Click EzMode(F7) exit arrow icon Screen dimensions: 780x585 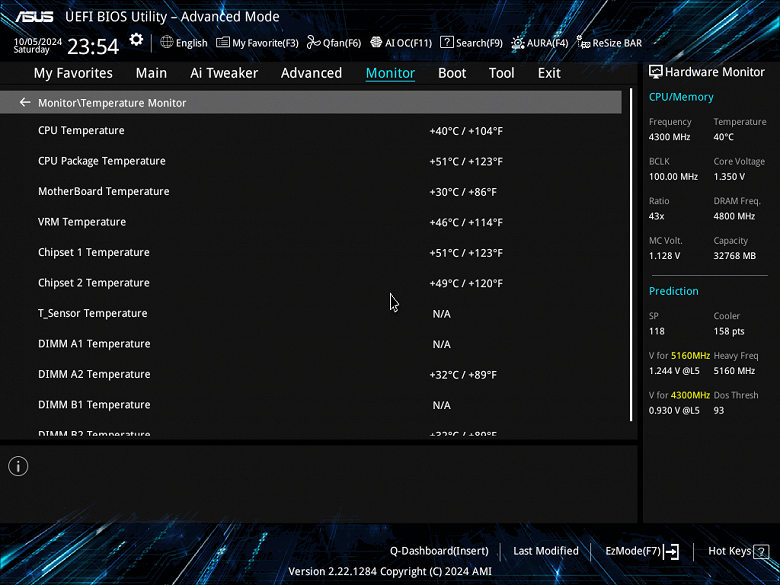click(x=672, y=551)
